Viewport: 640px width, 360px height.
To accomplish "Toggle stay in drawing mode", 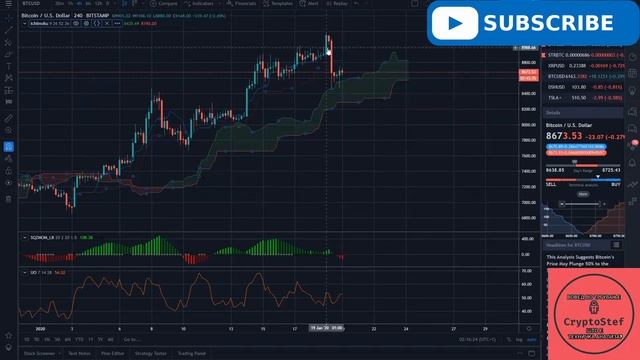I will point(9,159).
